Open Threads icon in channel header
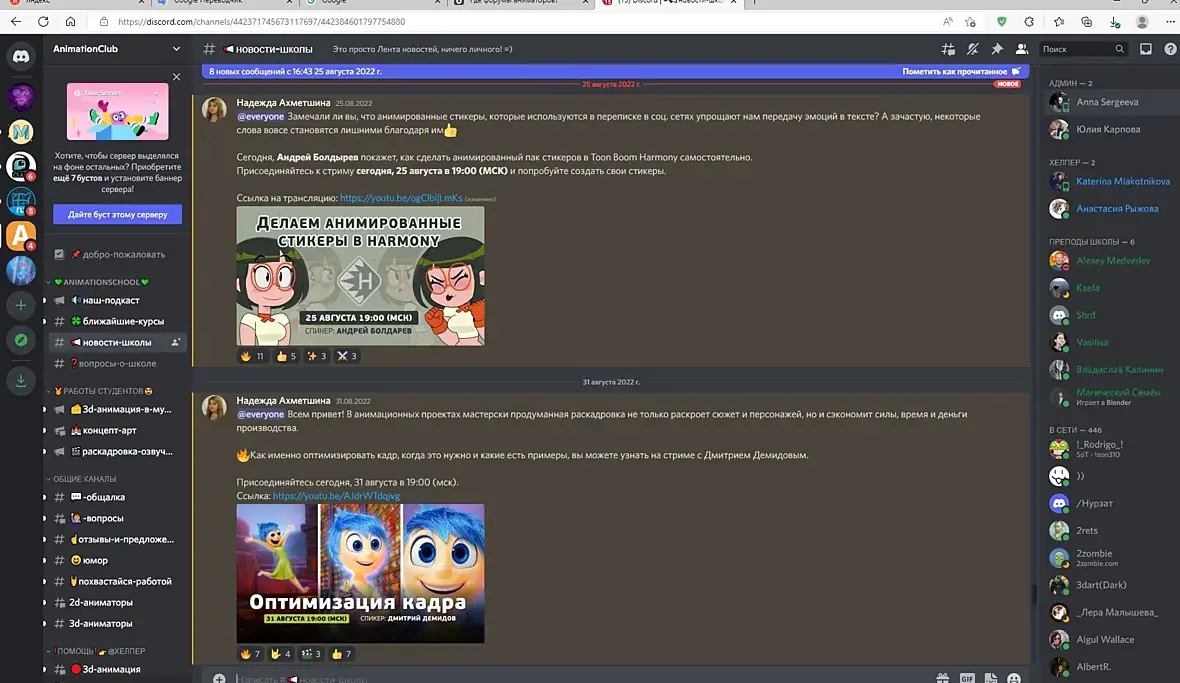 coord(948,49)
